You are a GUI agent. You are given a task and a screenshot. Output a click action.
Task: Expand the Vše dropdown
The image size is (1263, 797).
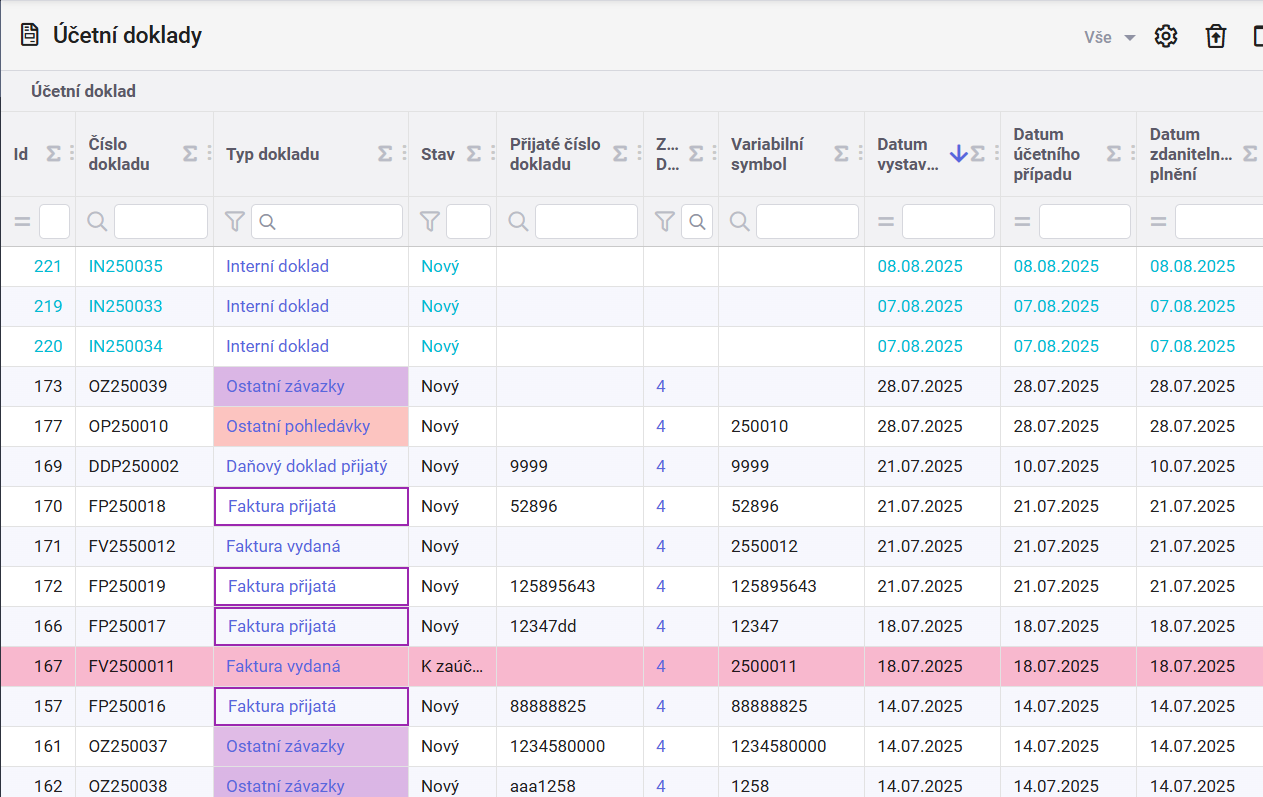(1109, 37)
